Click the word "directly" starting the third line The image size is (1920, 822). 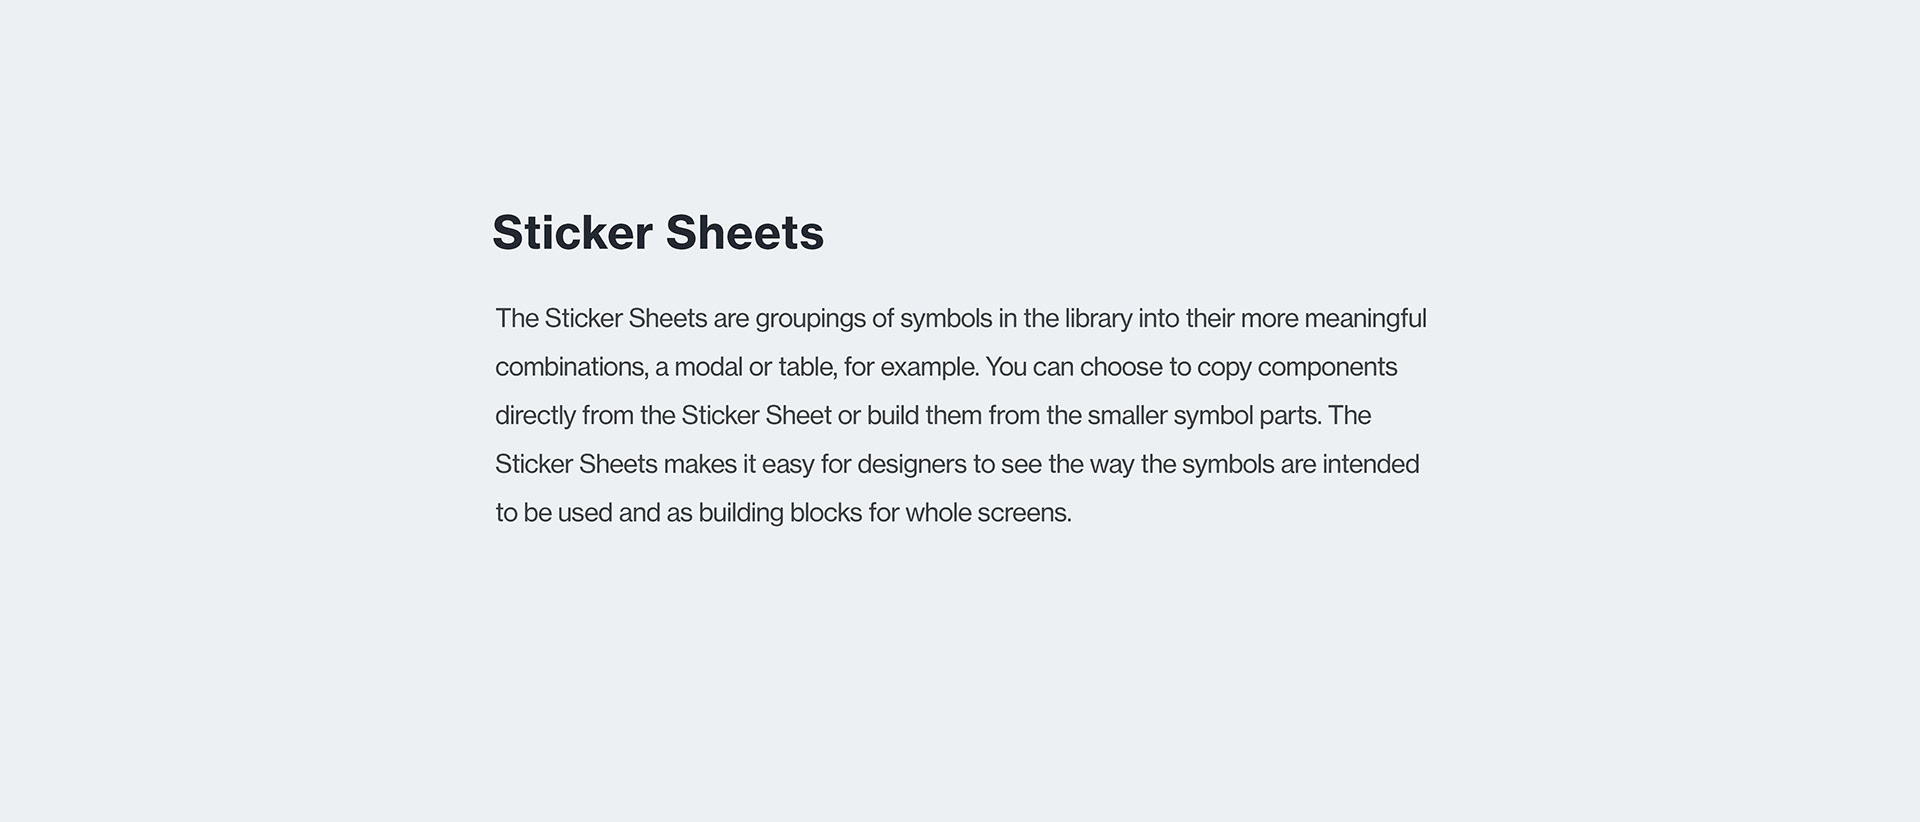click(x=535, y=415)
